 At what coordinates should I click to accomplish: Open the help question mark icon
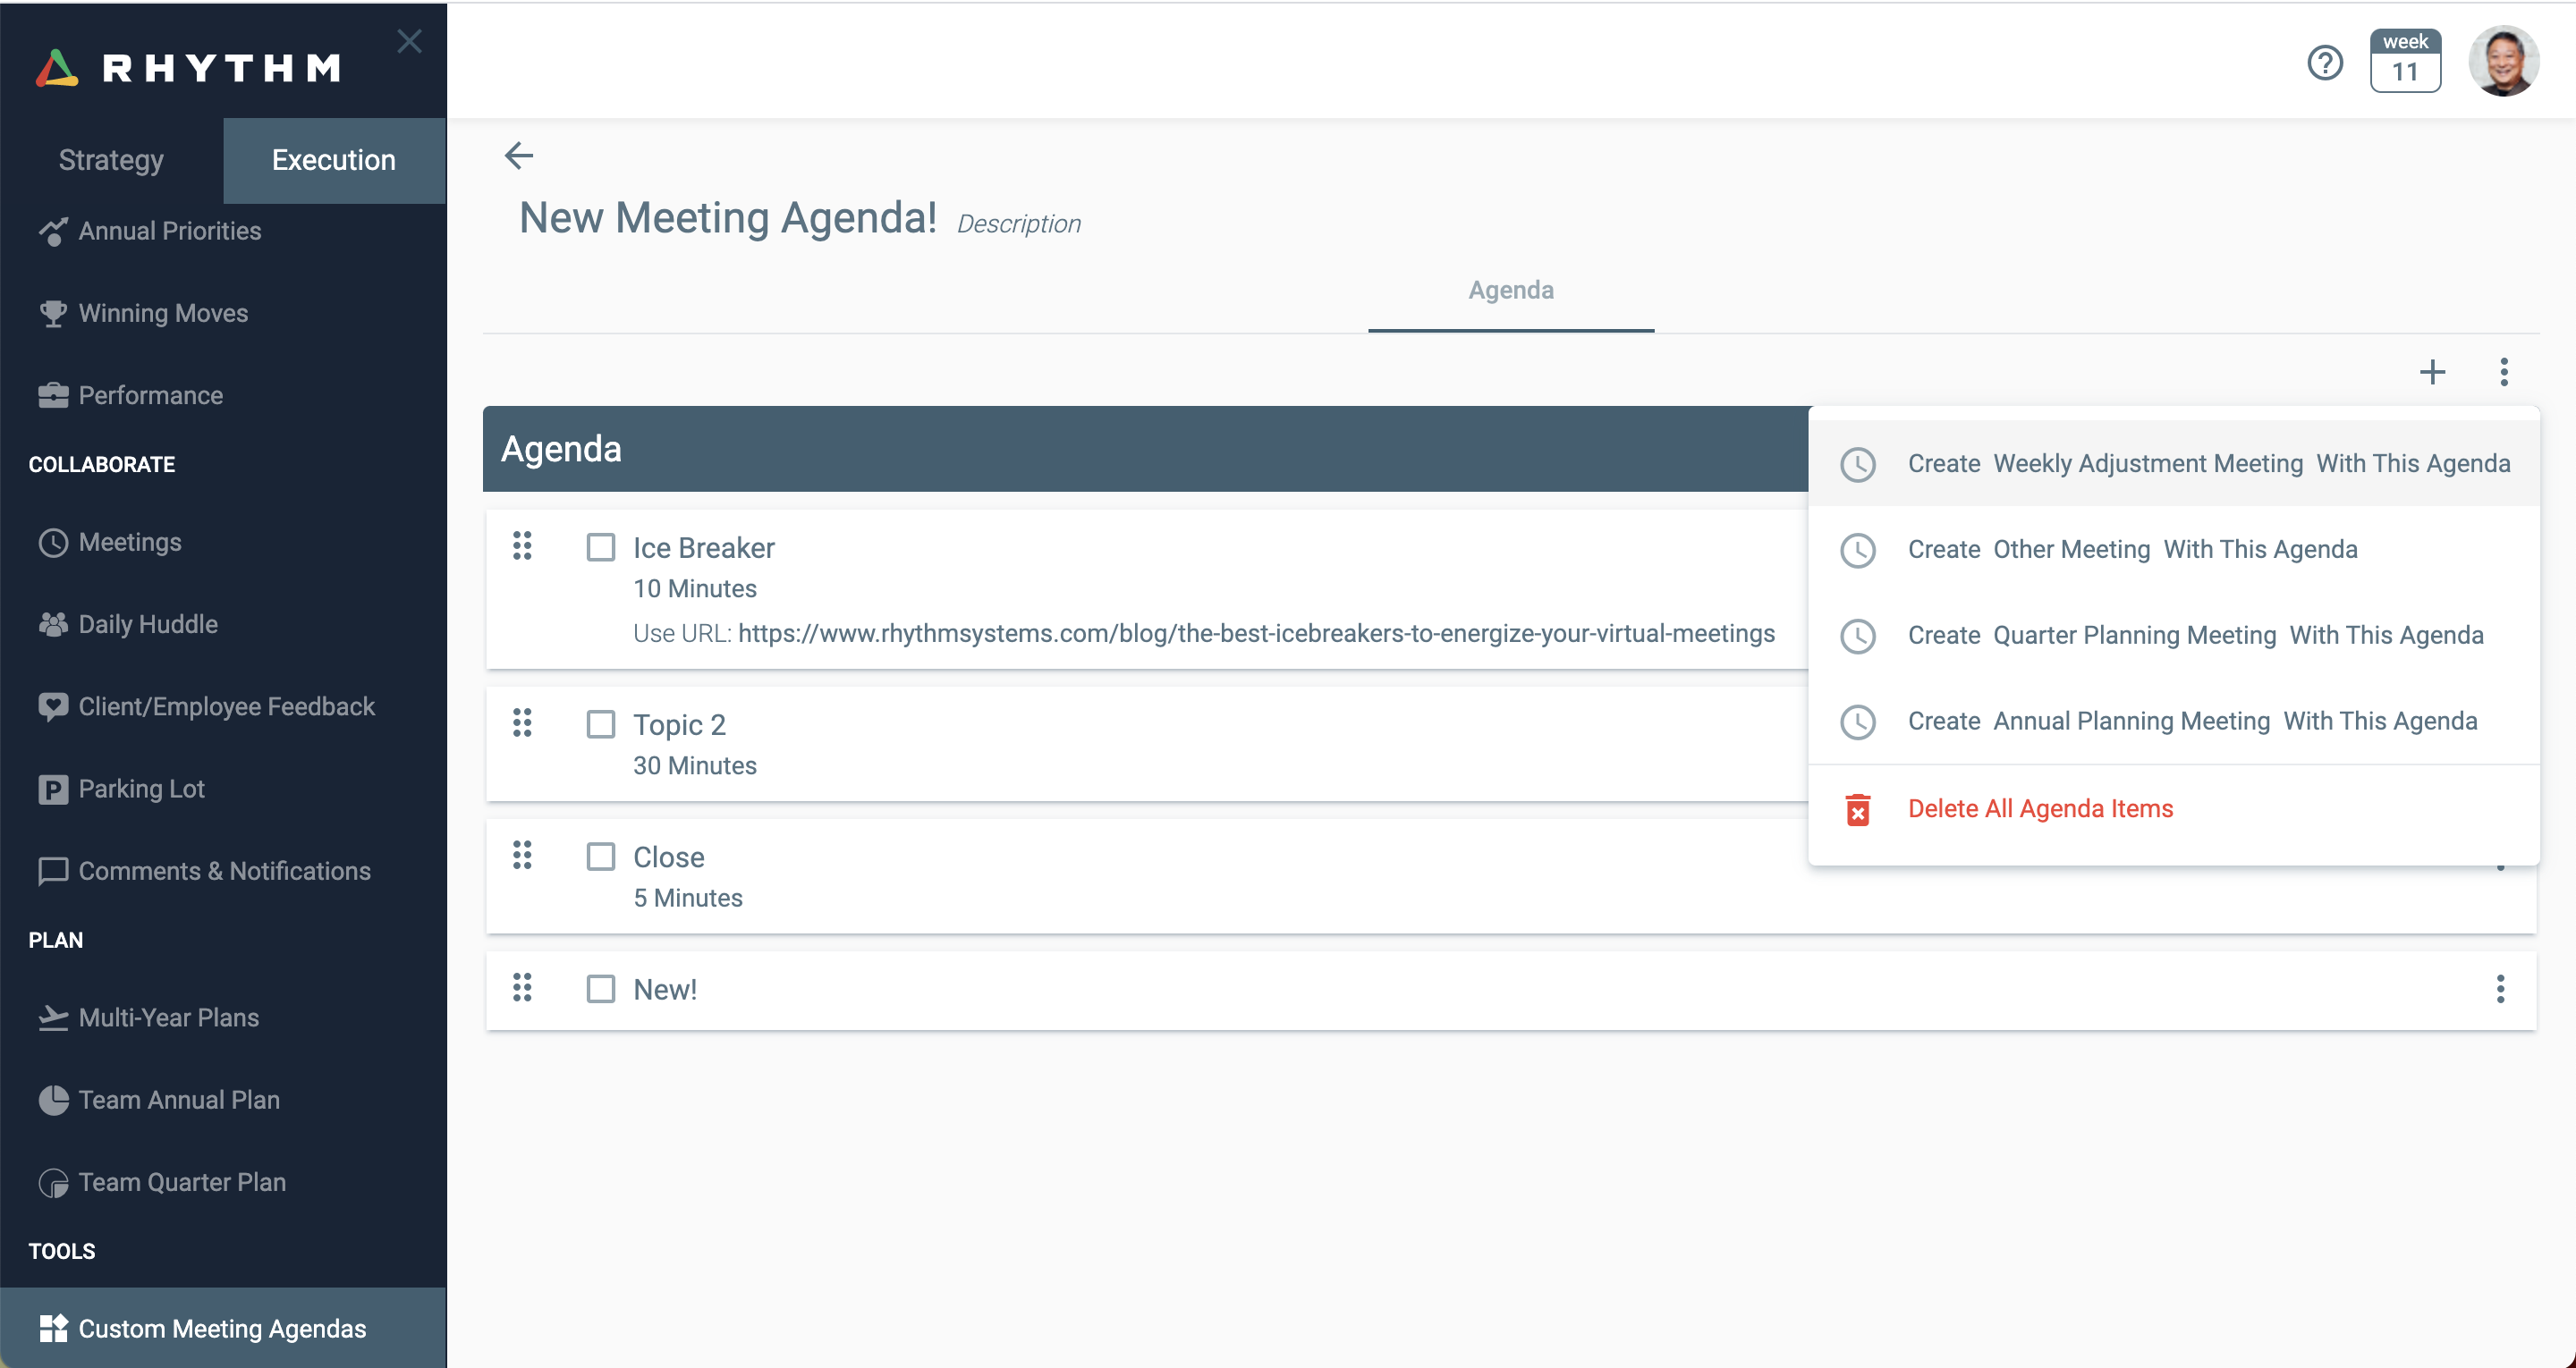coord(2325,62)
